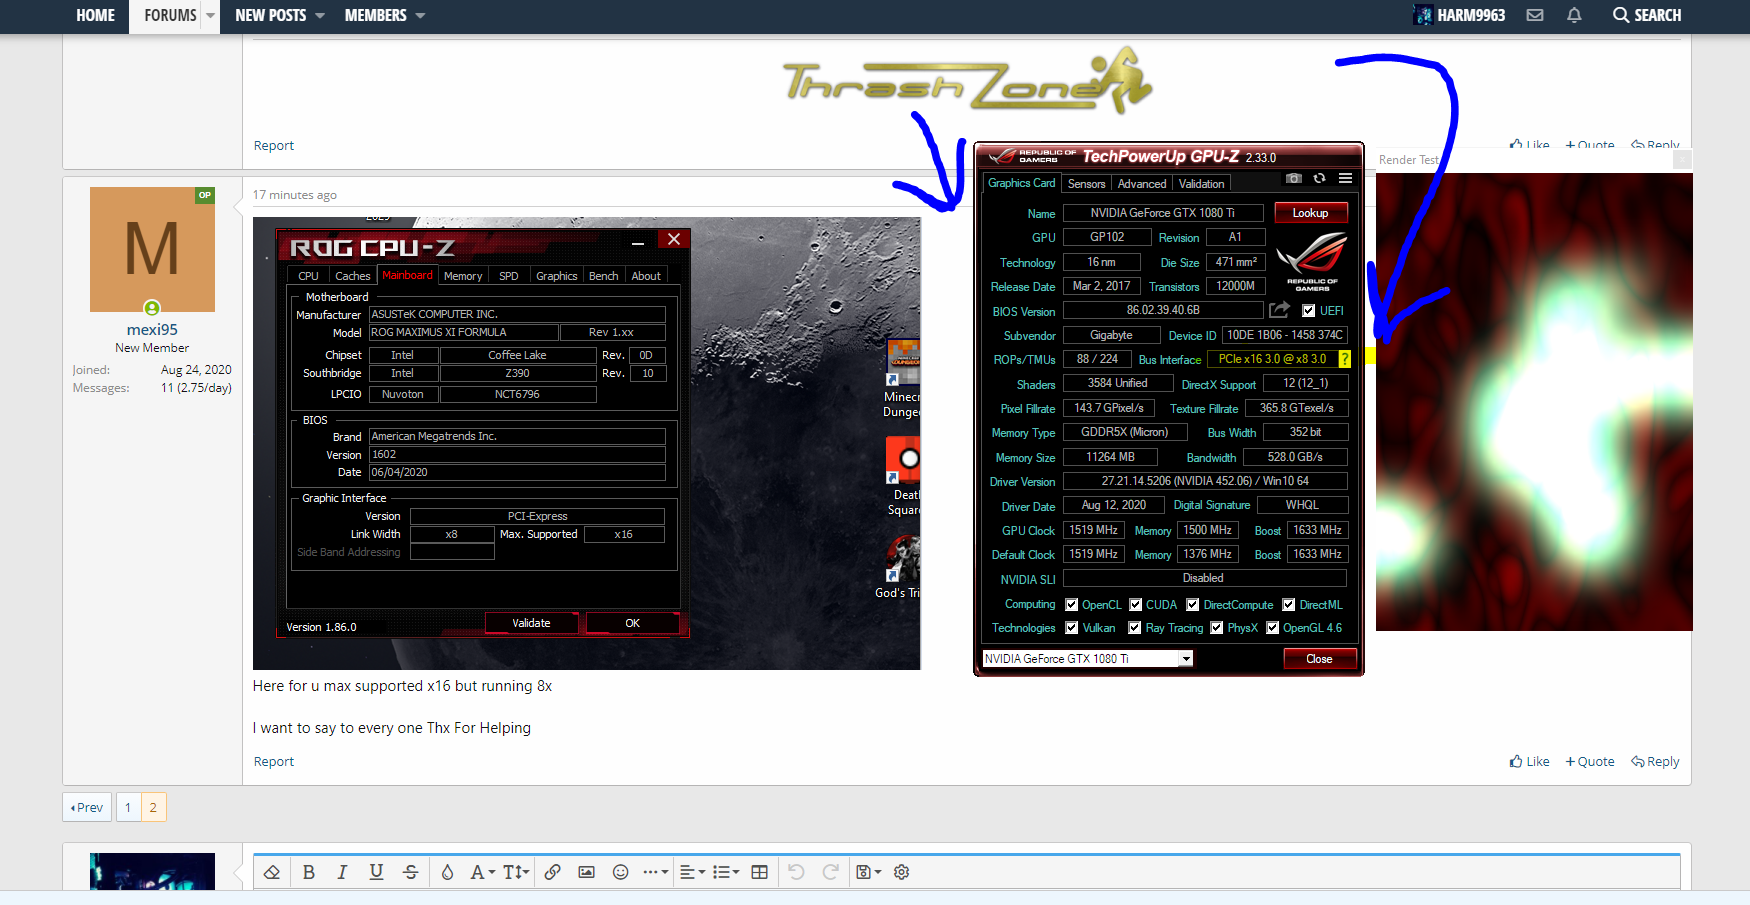1750x905 pixels.
Task: Click the undo arrow in editor toolbar
Action: (796, 872)
